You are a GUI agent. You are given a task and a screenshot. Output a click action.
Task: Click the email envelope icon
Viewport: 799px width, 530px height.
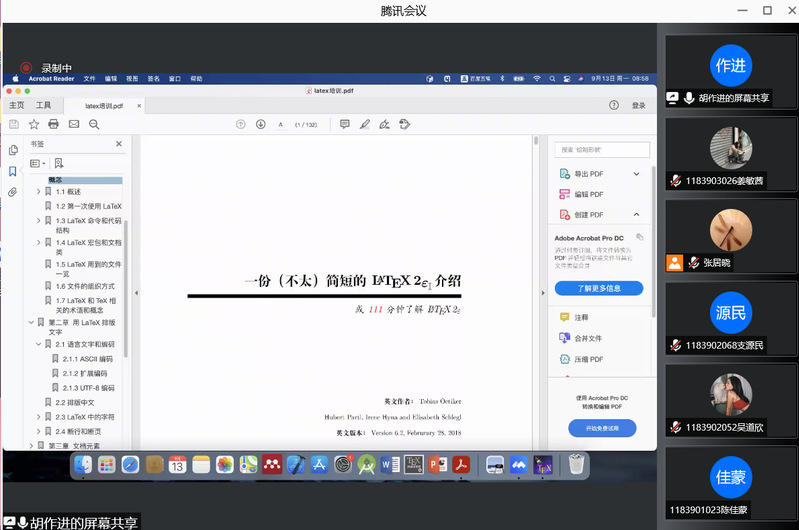(x=73, y=124)
